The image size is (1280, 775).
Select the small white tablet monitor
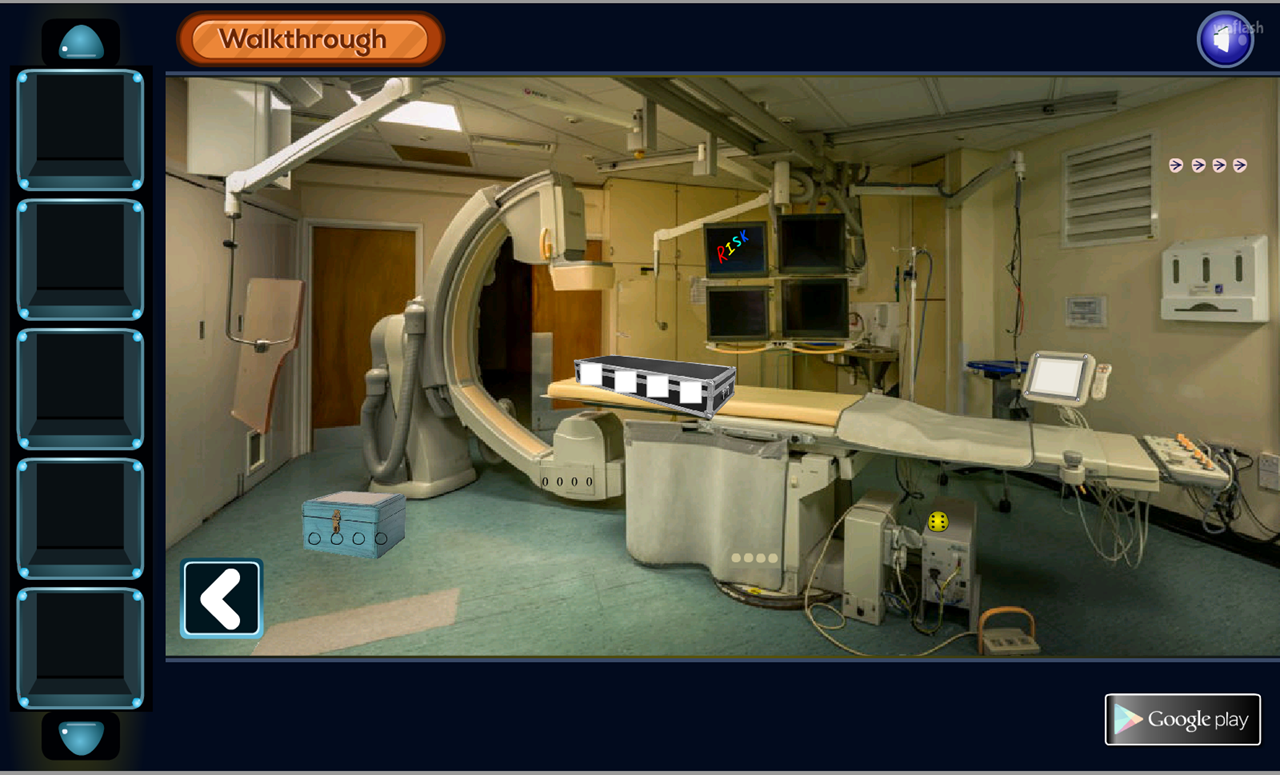[x=1059, y=378]
